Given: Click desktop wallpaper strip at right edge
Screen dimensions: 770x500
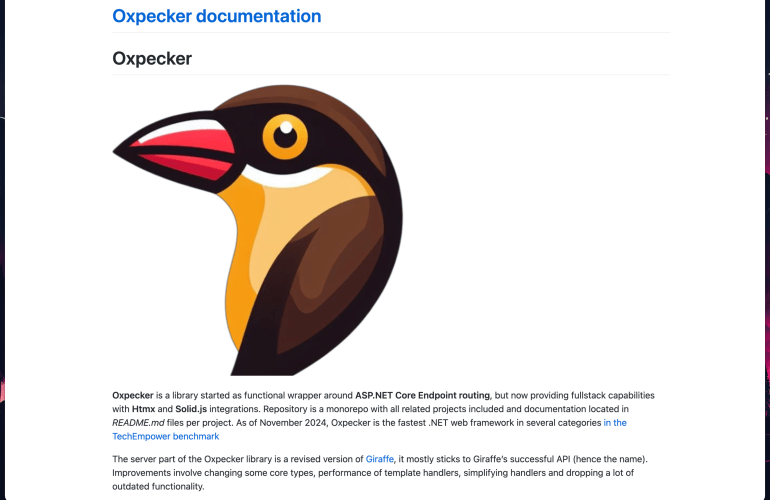Looking at the screenshot, I should click(x=767, y=250).
